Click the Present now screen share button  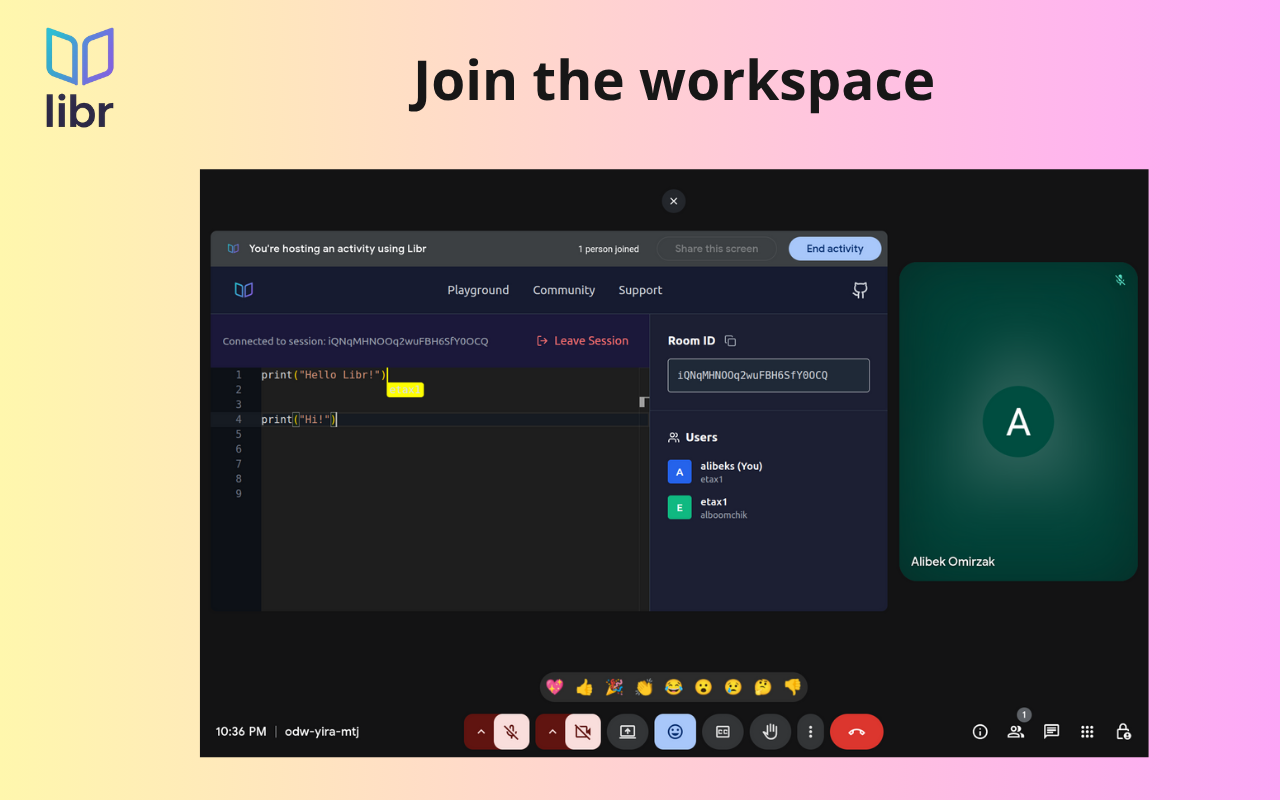point(628,732)
